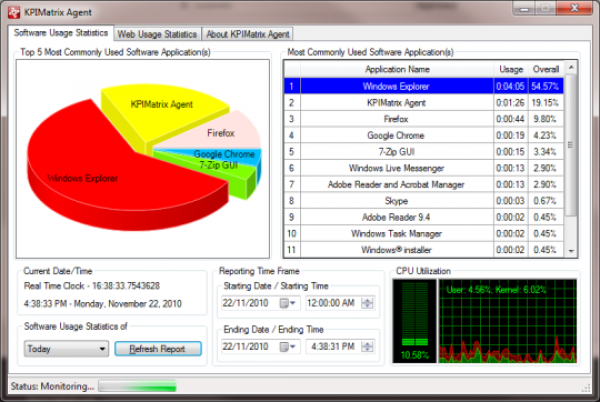
Task: Click the 54.57% overall cell
Action: point(546,86)
